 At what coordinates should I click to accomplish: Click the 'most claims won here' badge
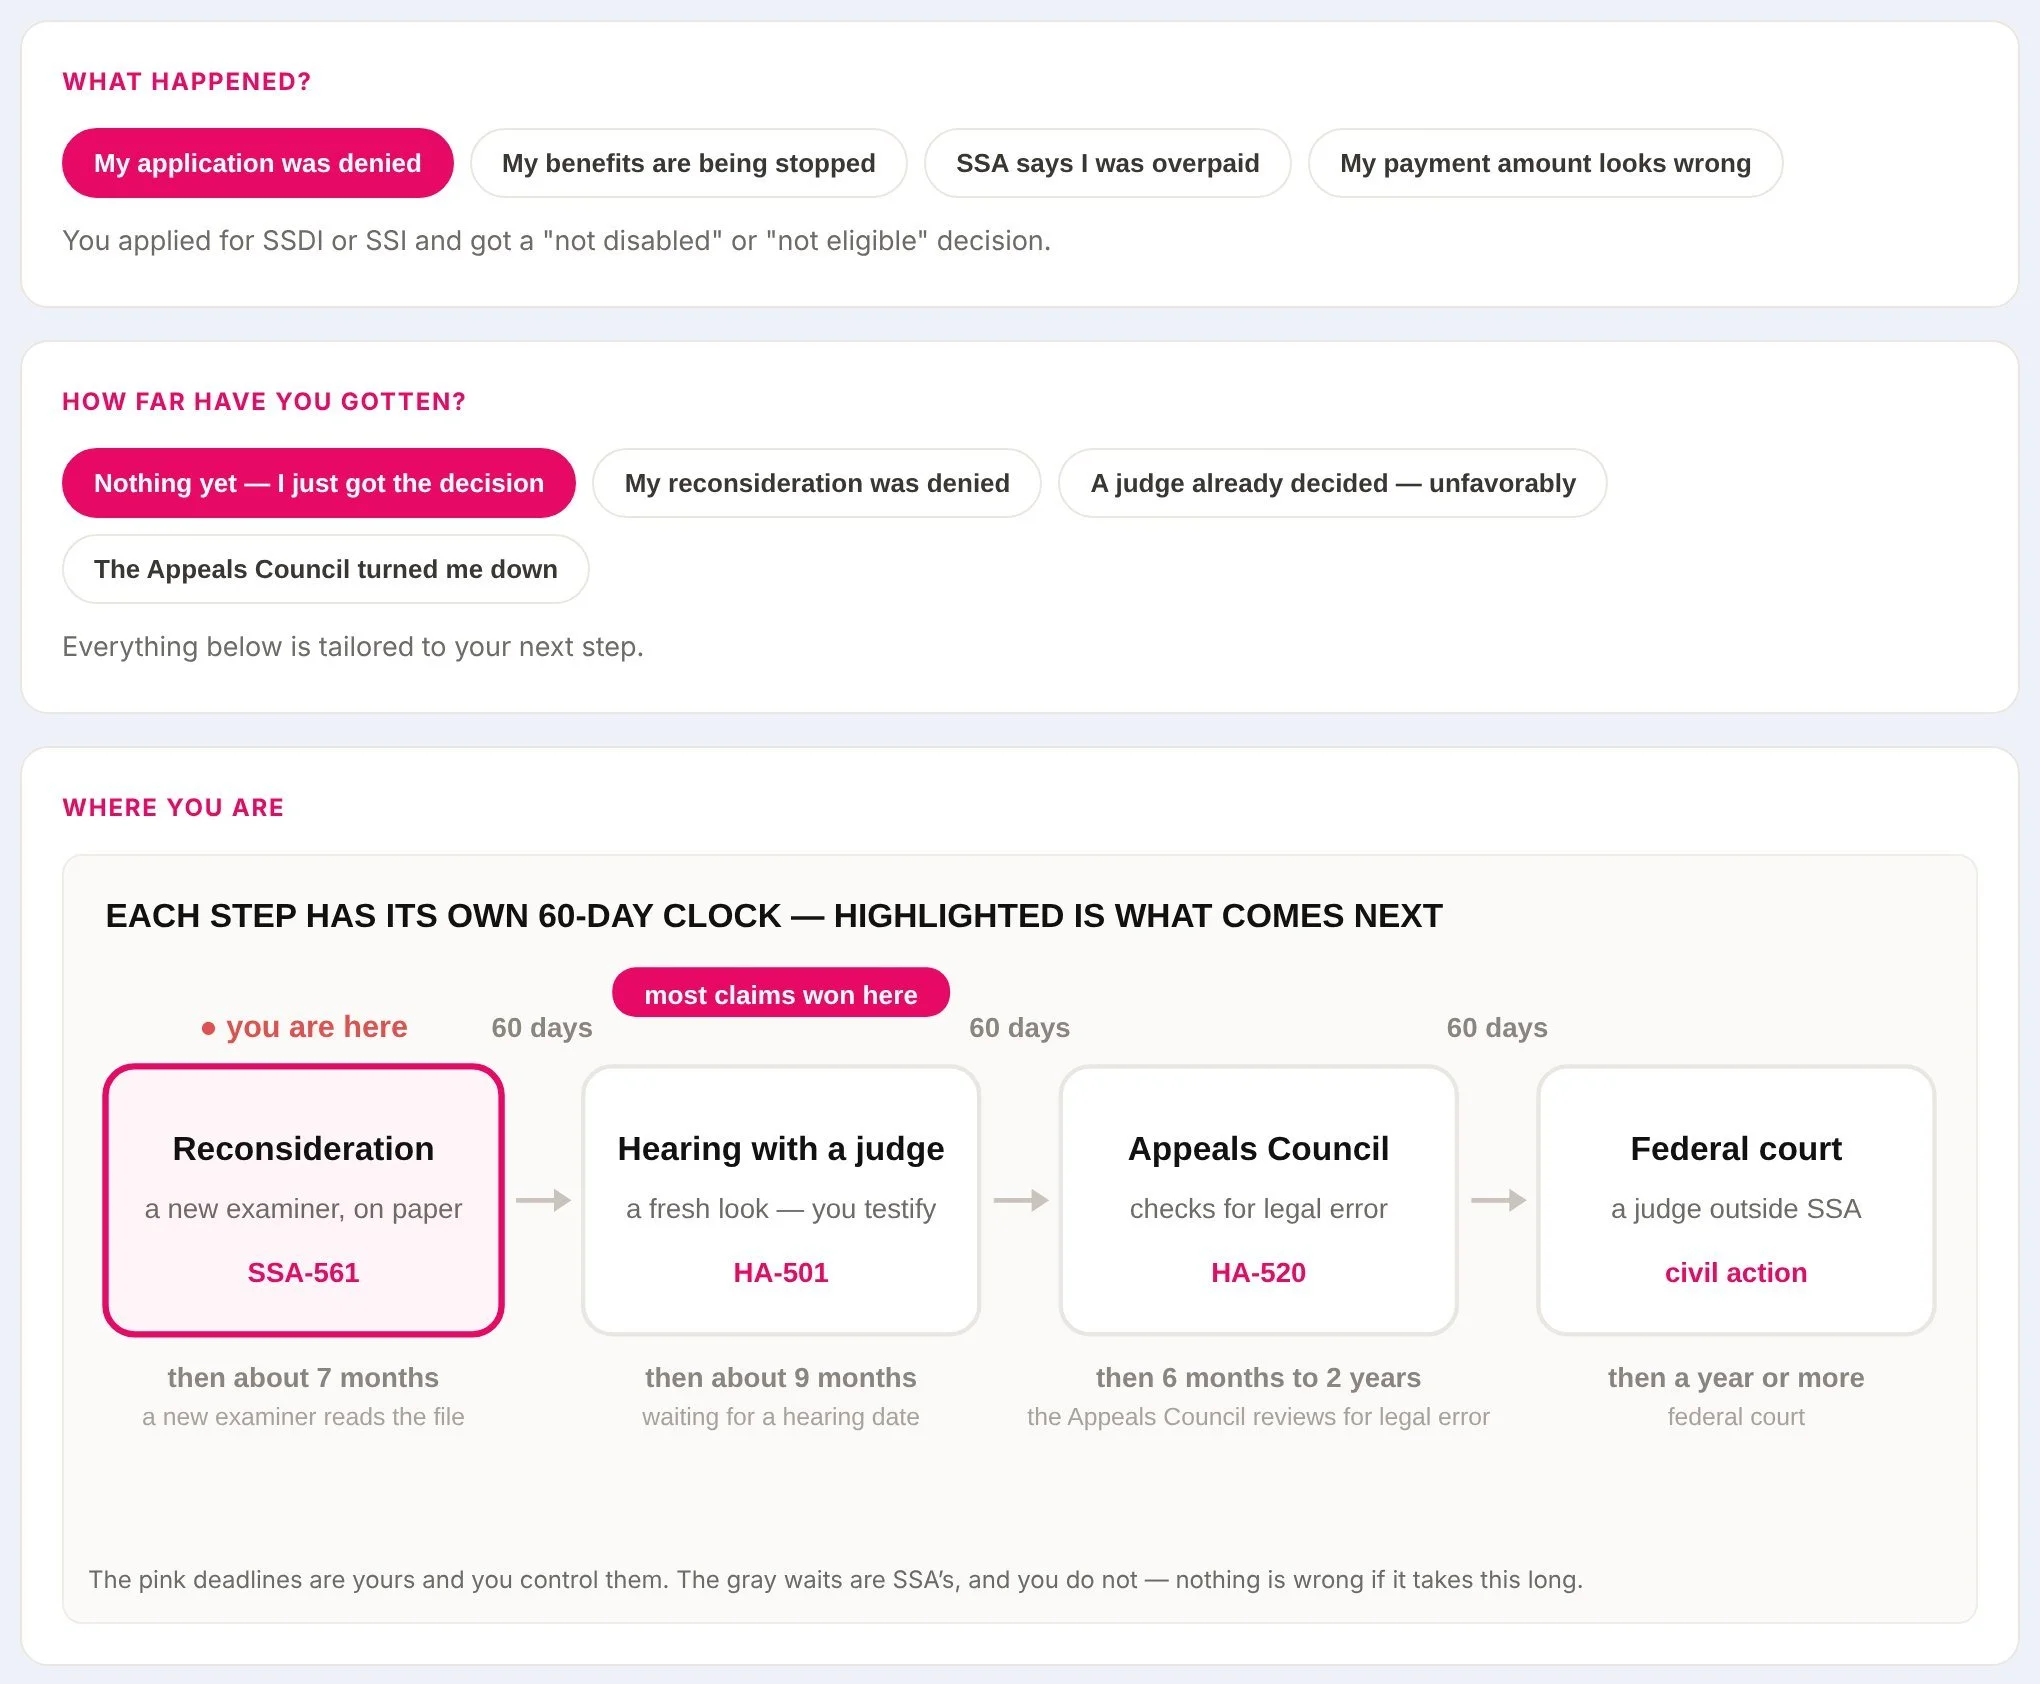[781, 994]
